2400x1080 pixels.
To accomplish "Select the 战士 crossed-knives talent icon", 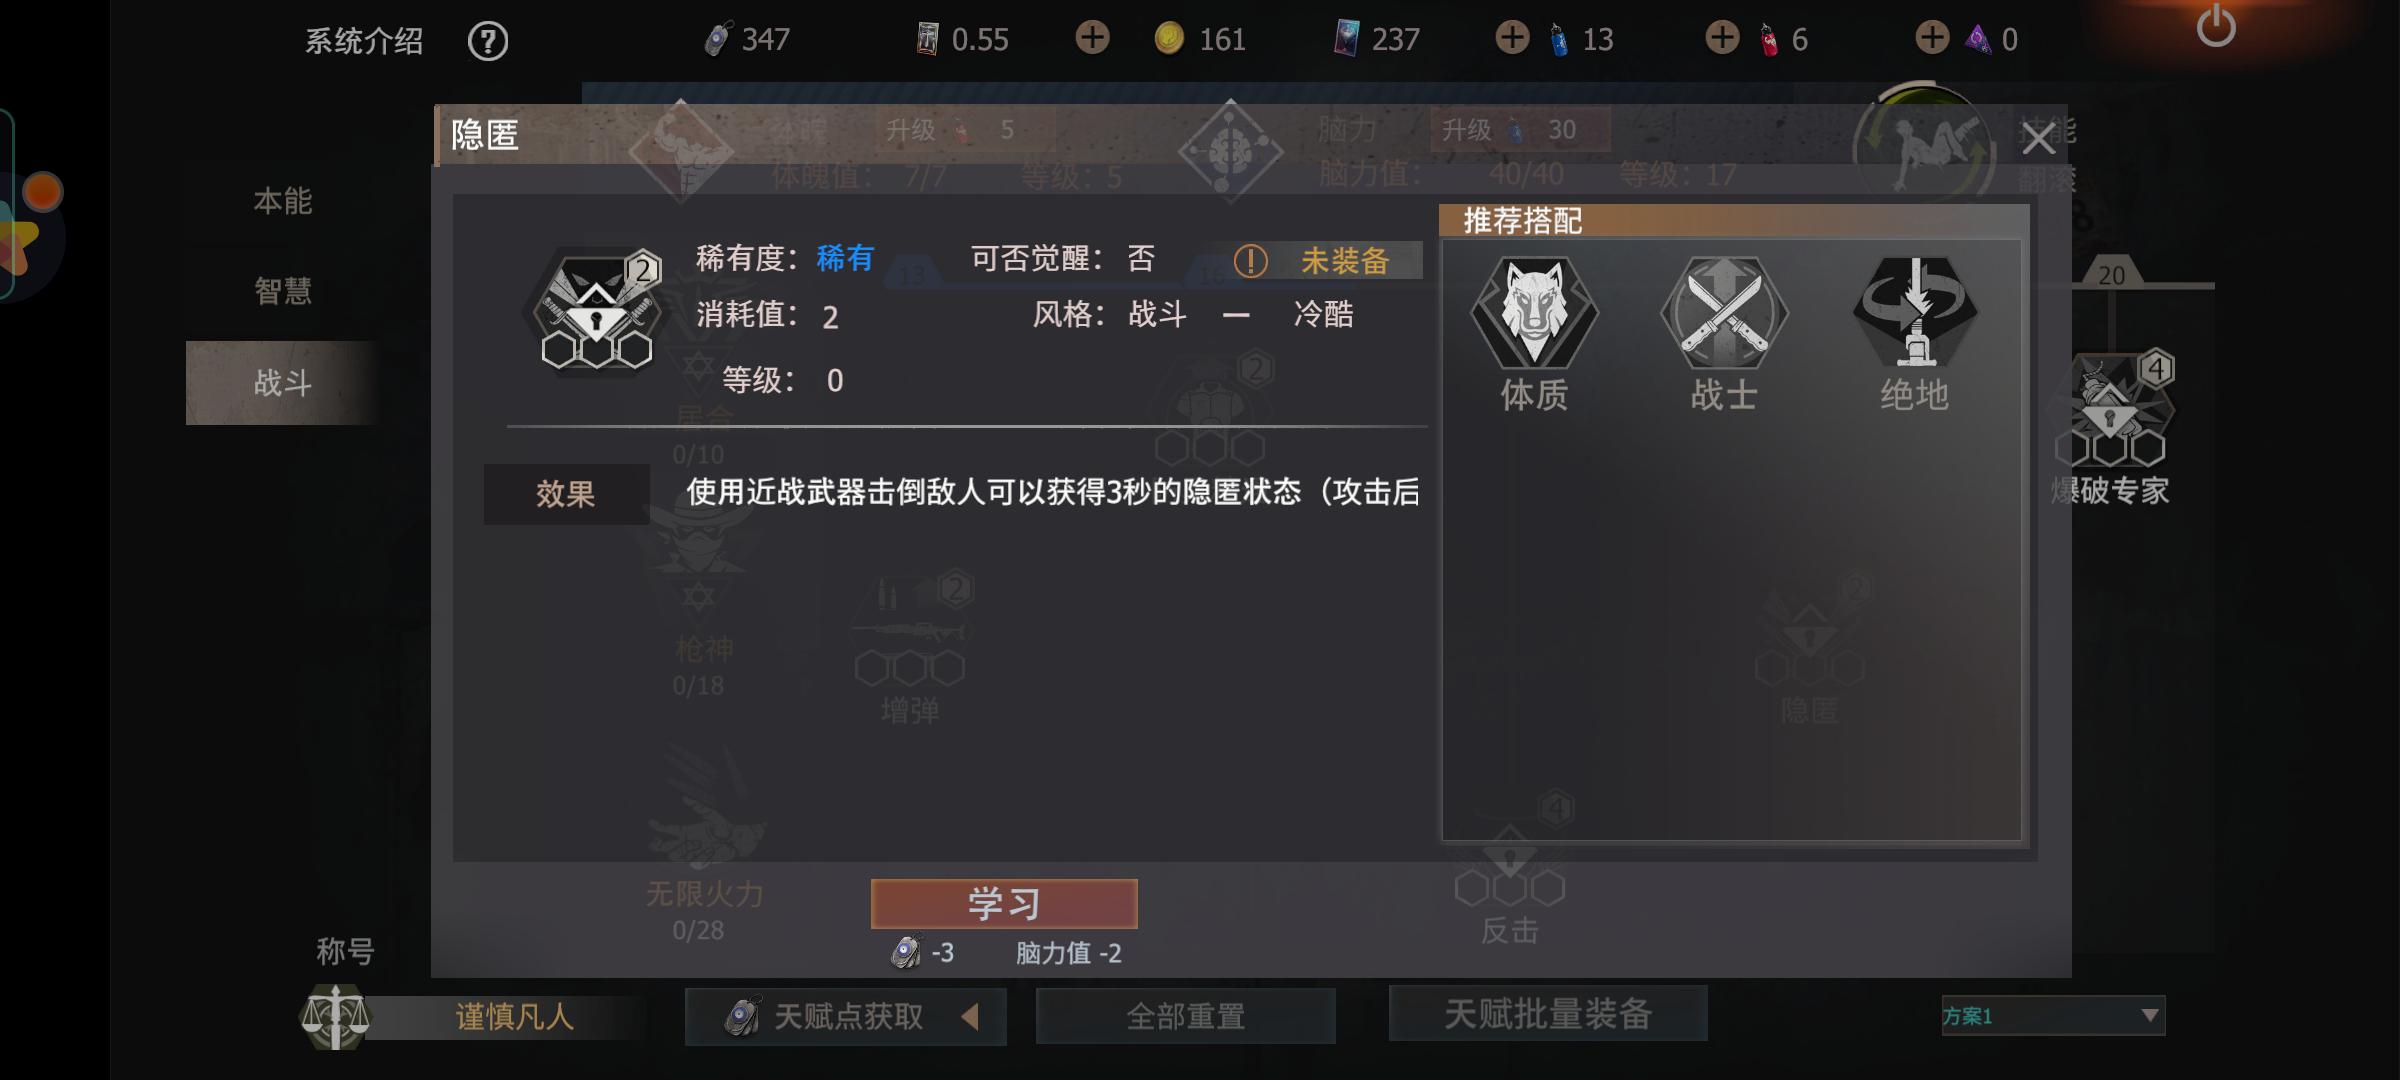I will click(x=1724, y=311).
